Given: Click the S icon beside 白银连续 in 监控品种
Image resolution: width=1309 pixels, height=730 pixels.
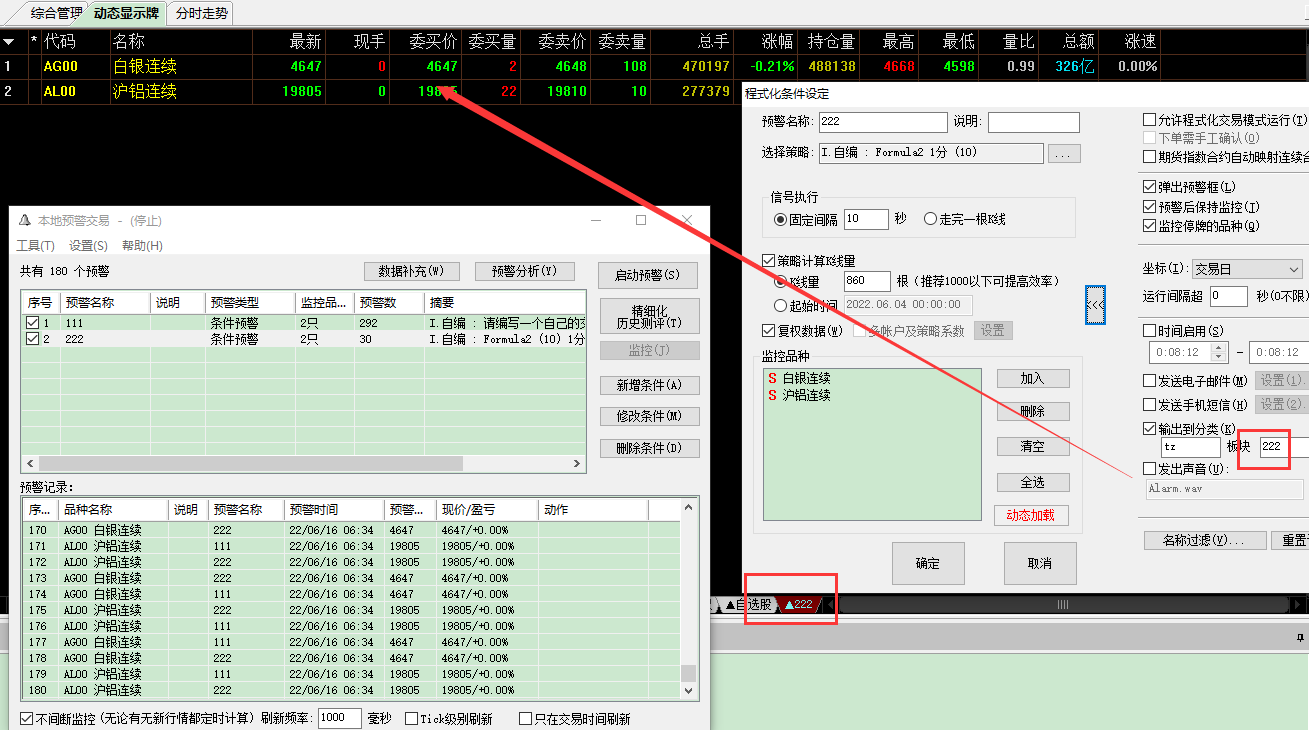Looking at the screenshot, I should pos(772,379).
